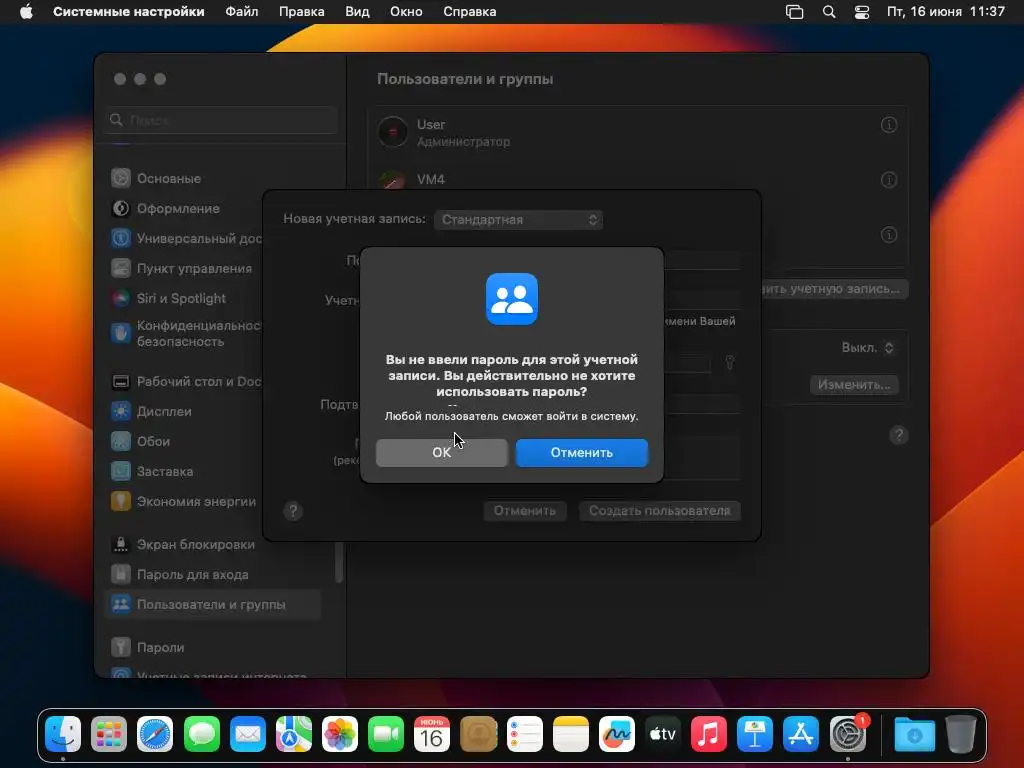Click the Users and Groups icon in alert

click(x=511, y=299)
